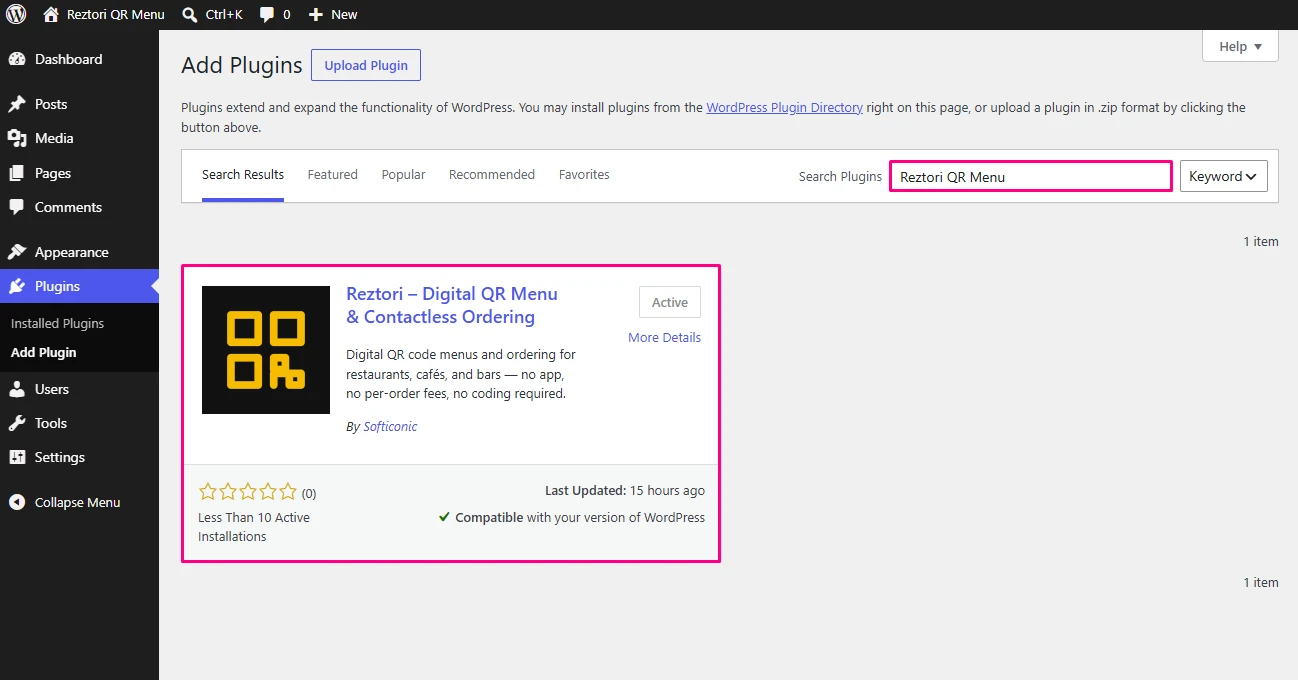The height and width of the screenshot is (680, 1298).
Task: Switch to the Favorites tab
Action: pyautogui.click(x=584, y=174)
